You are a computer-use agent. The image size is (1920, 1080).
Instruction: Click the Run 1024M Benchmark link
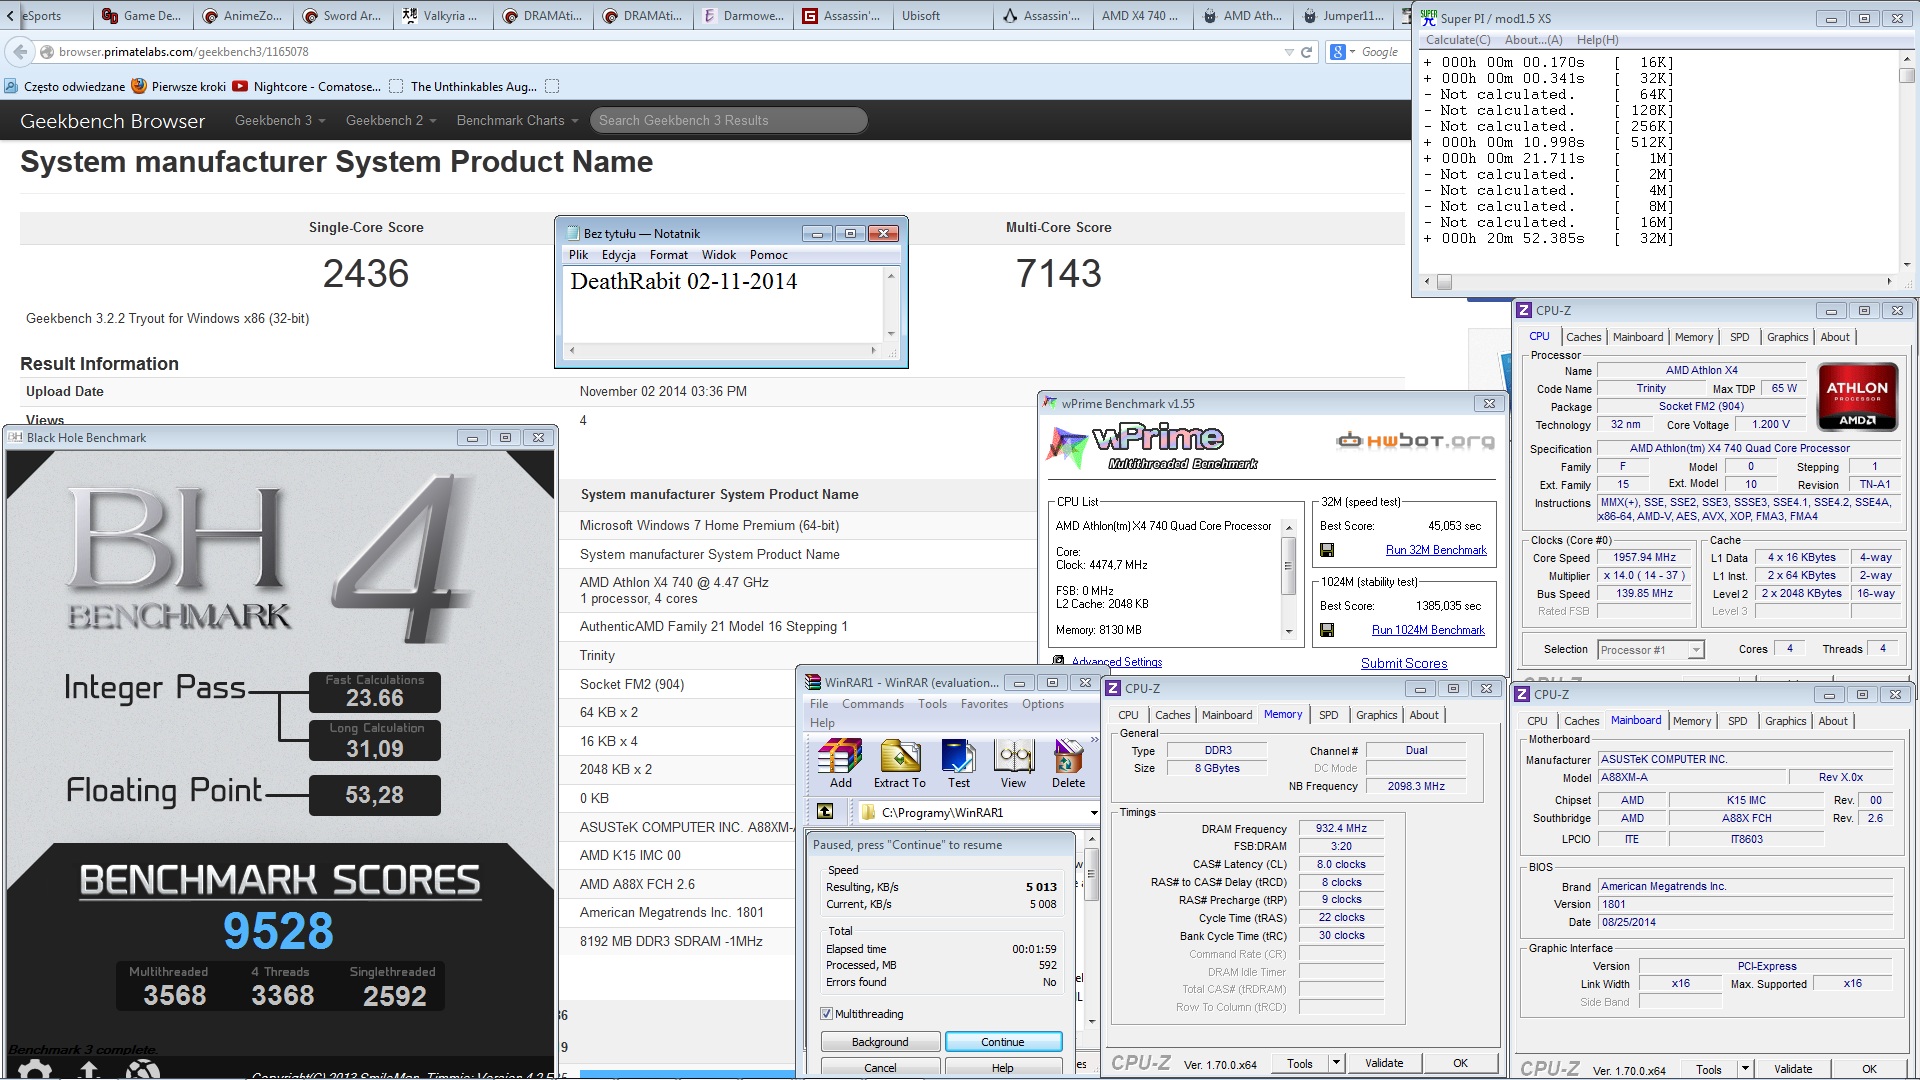tap(1428, 630)
